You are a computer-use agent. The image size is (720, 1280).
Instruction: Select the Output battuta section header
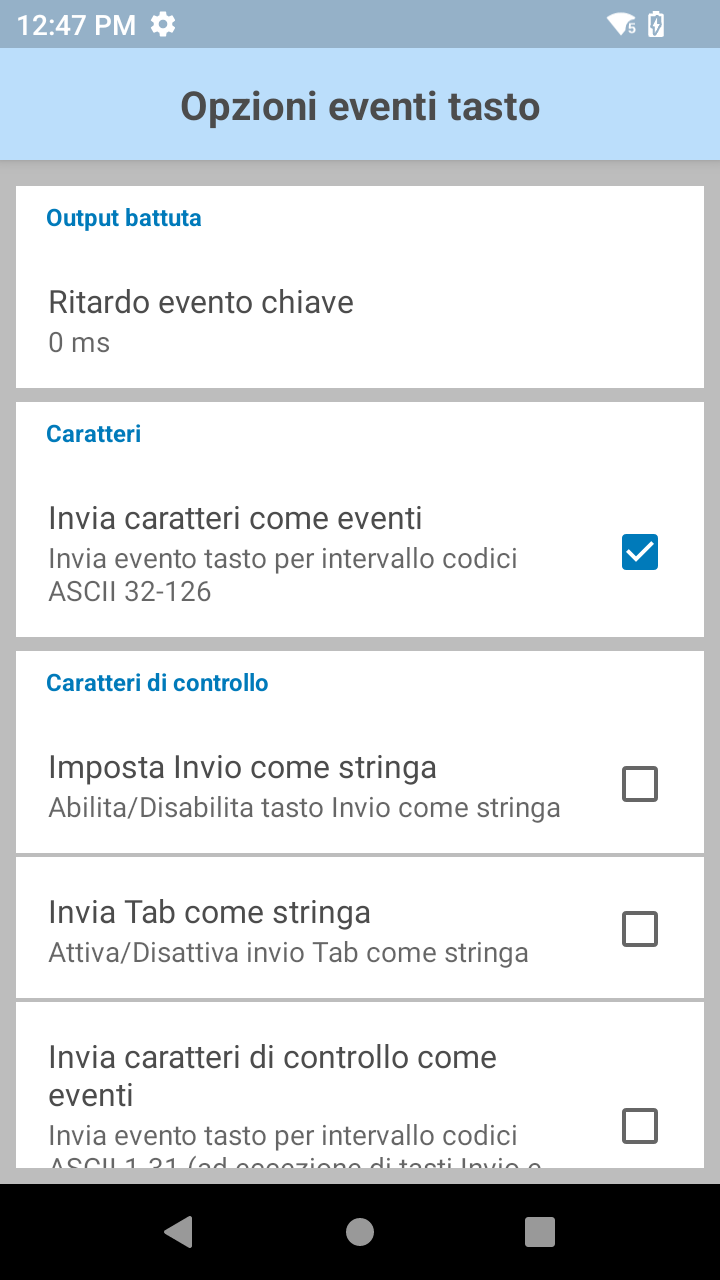[x=124, y=218]
